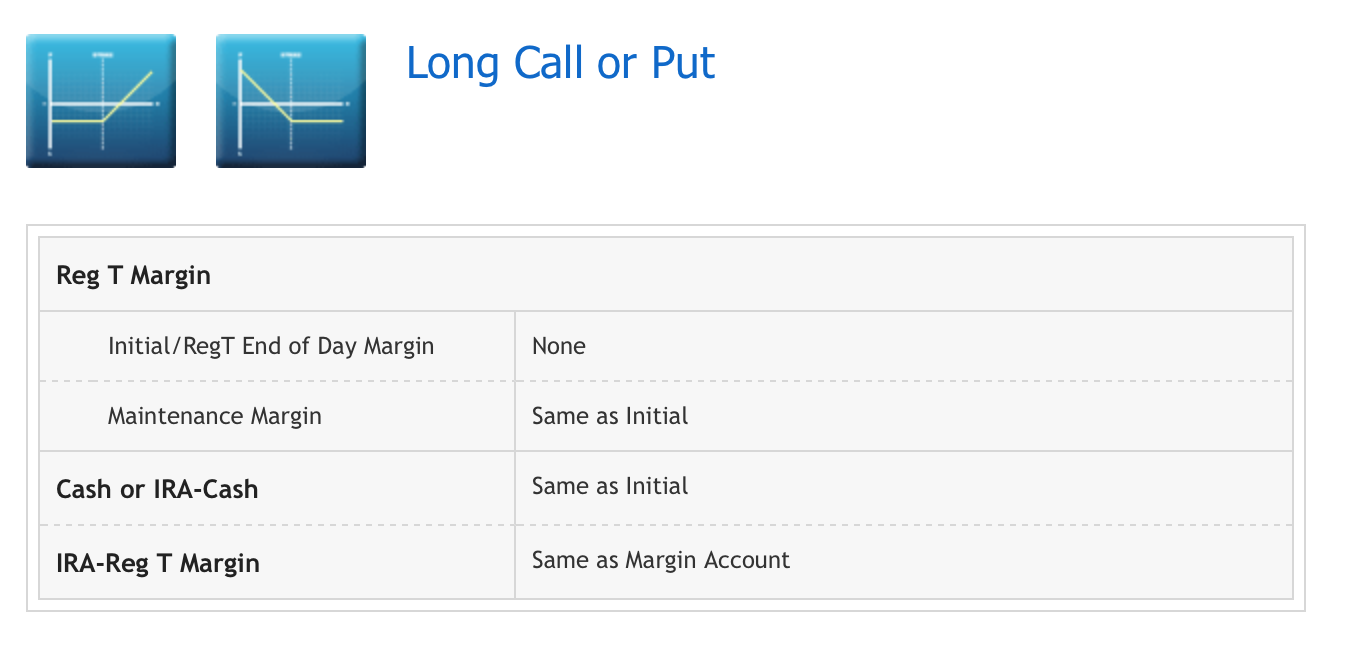This screenshot has height=652, width=1366.
Task: Select the Maintenance Margin row label
Action: click(x=215, y=416)
